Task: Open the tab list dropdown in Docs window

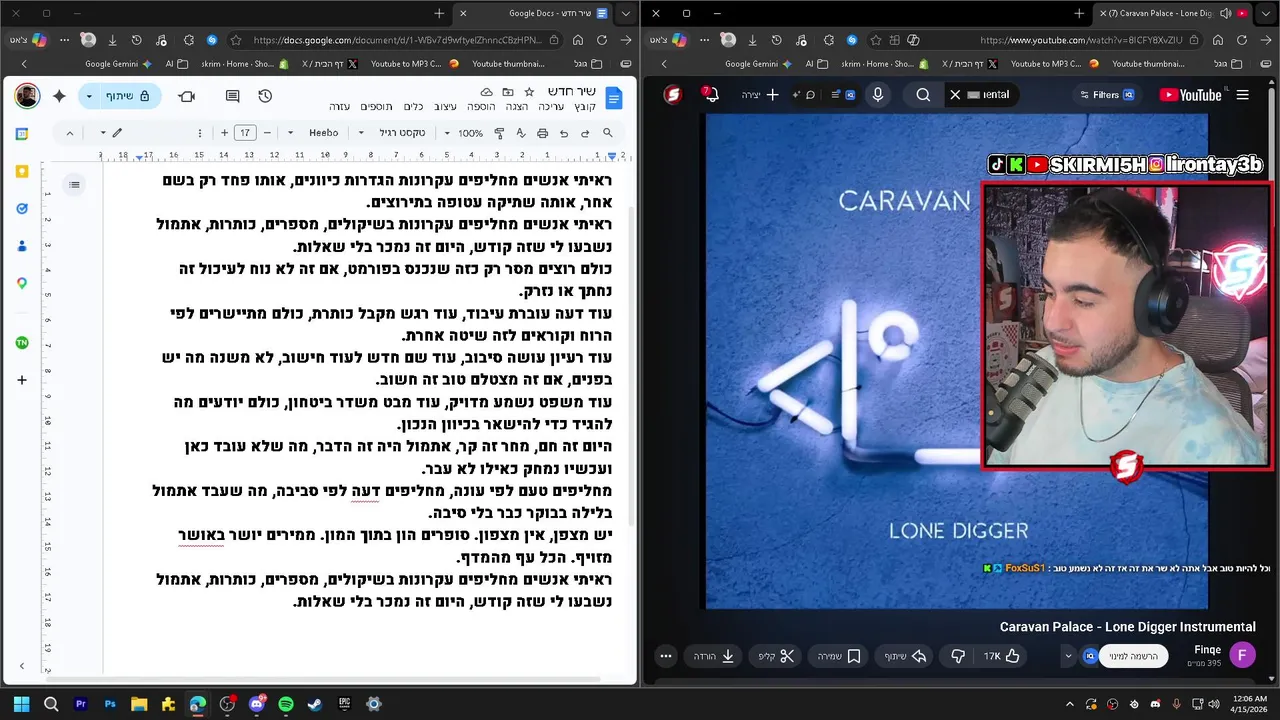Action: 625,14
